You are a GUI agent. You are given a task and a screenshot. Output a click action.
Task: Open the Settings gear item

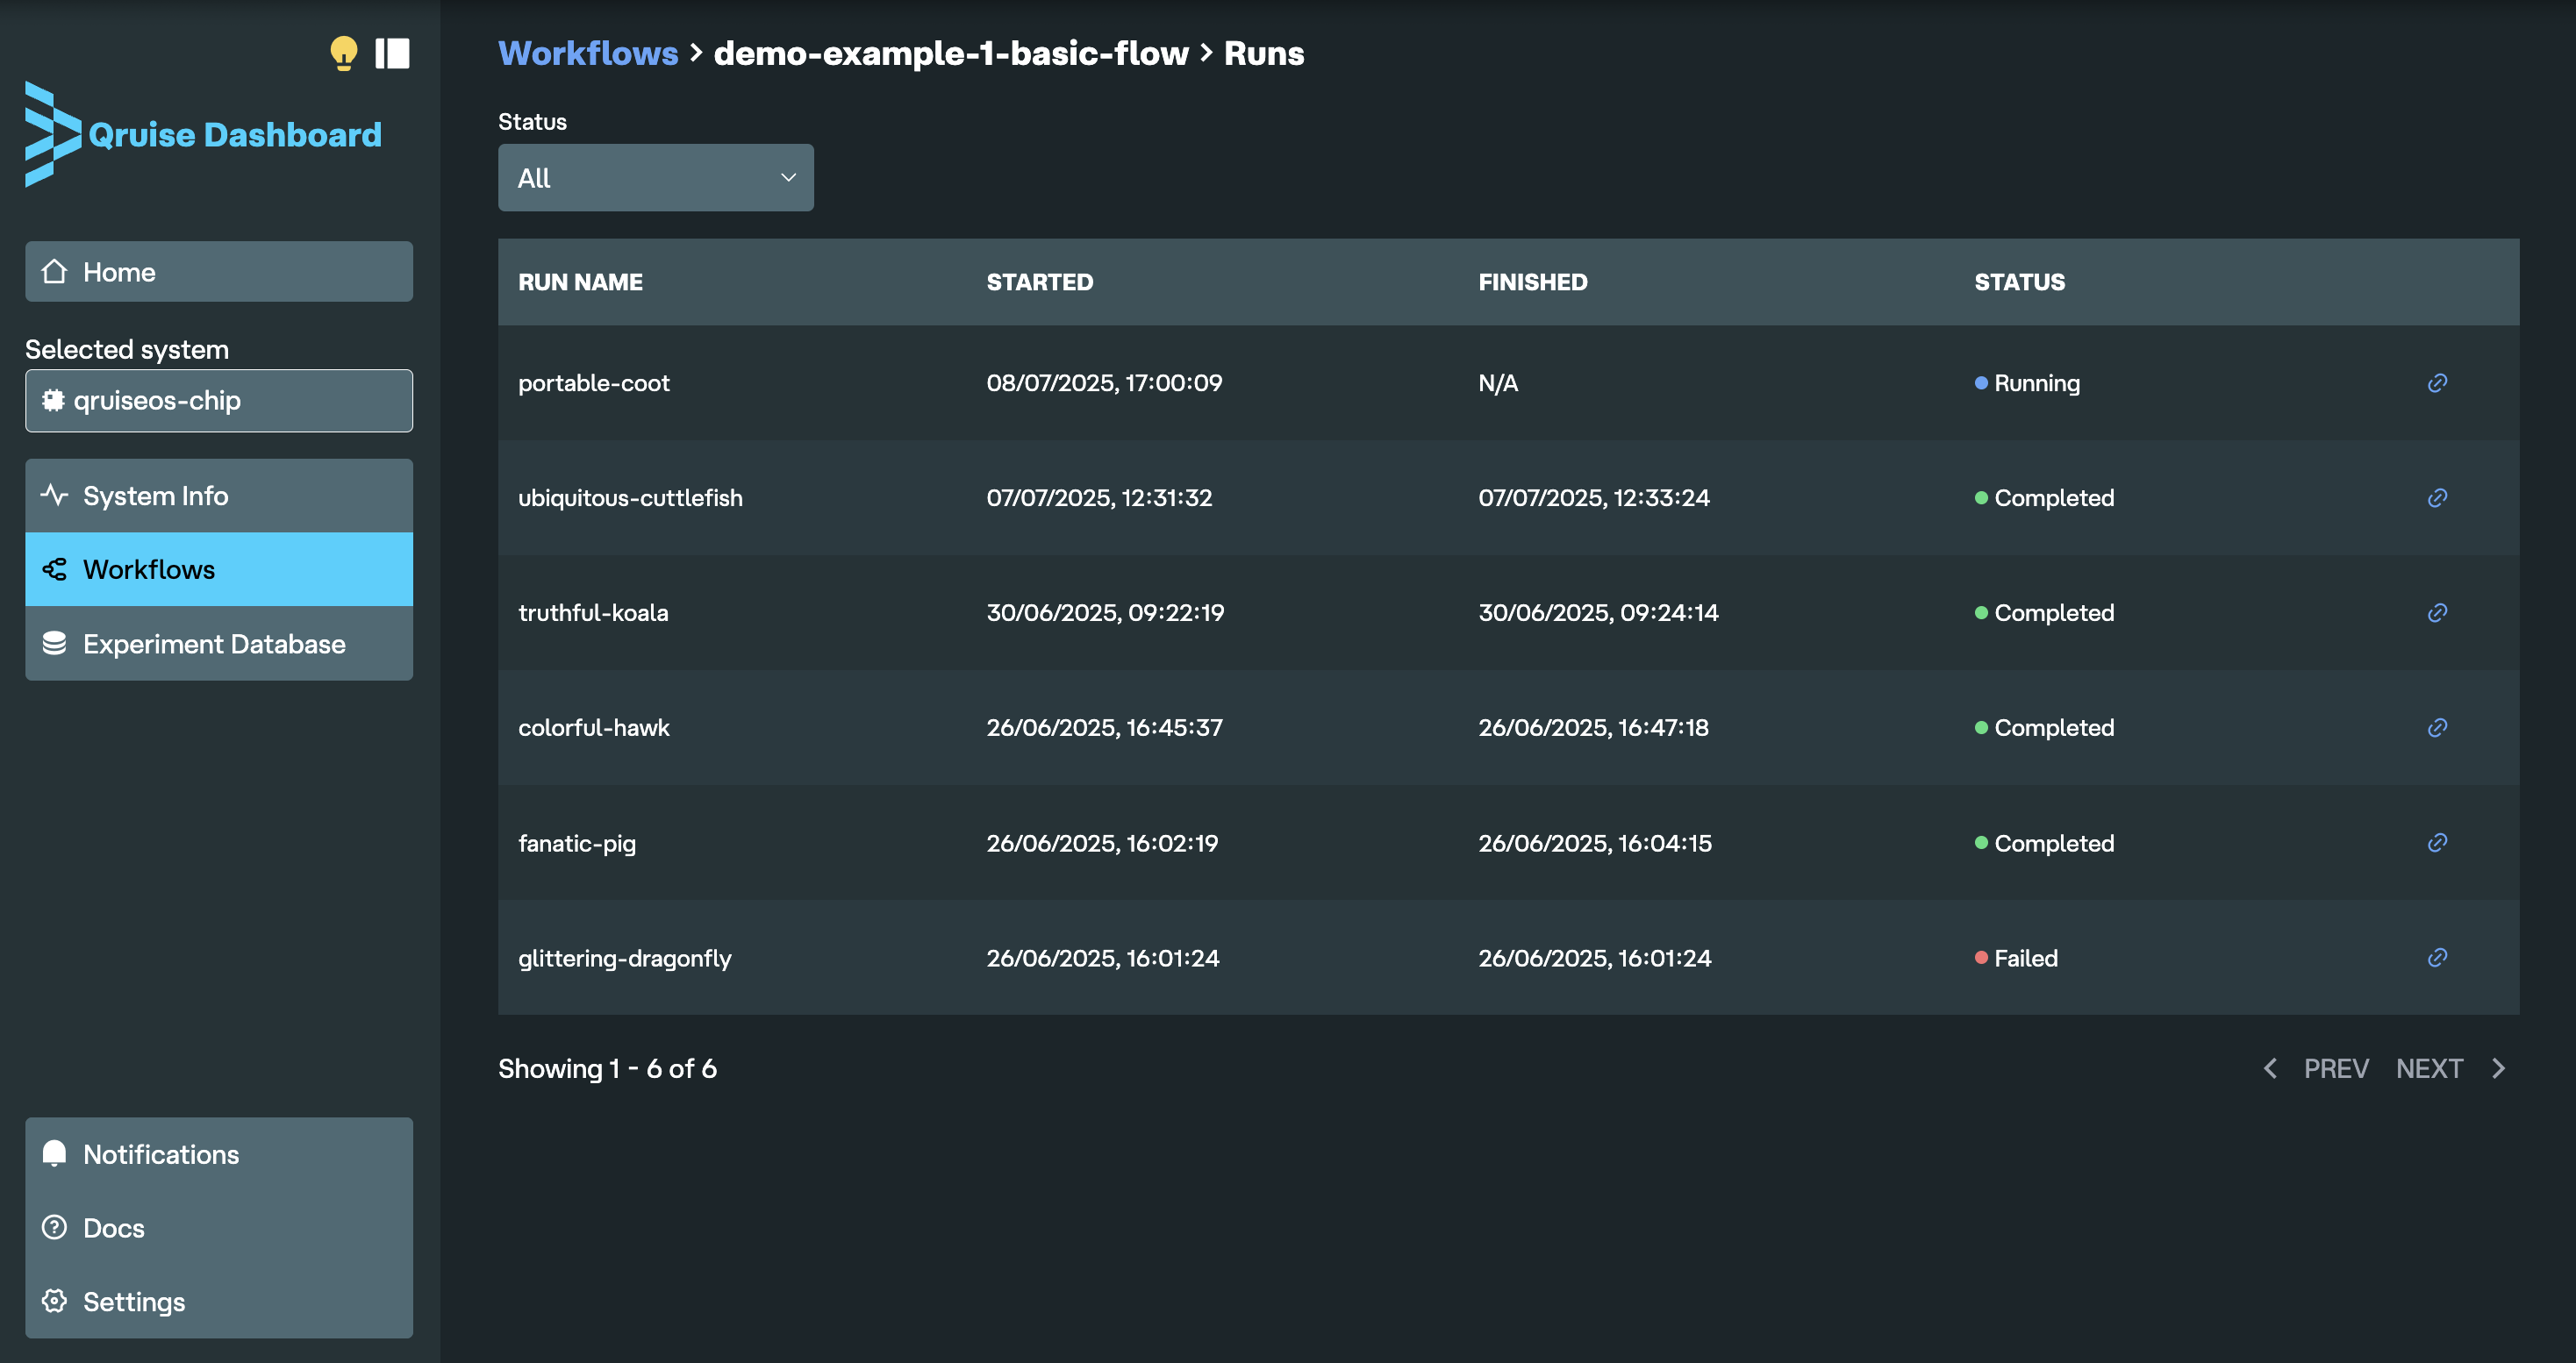(x=218, y=1301)
